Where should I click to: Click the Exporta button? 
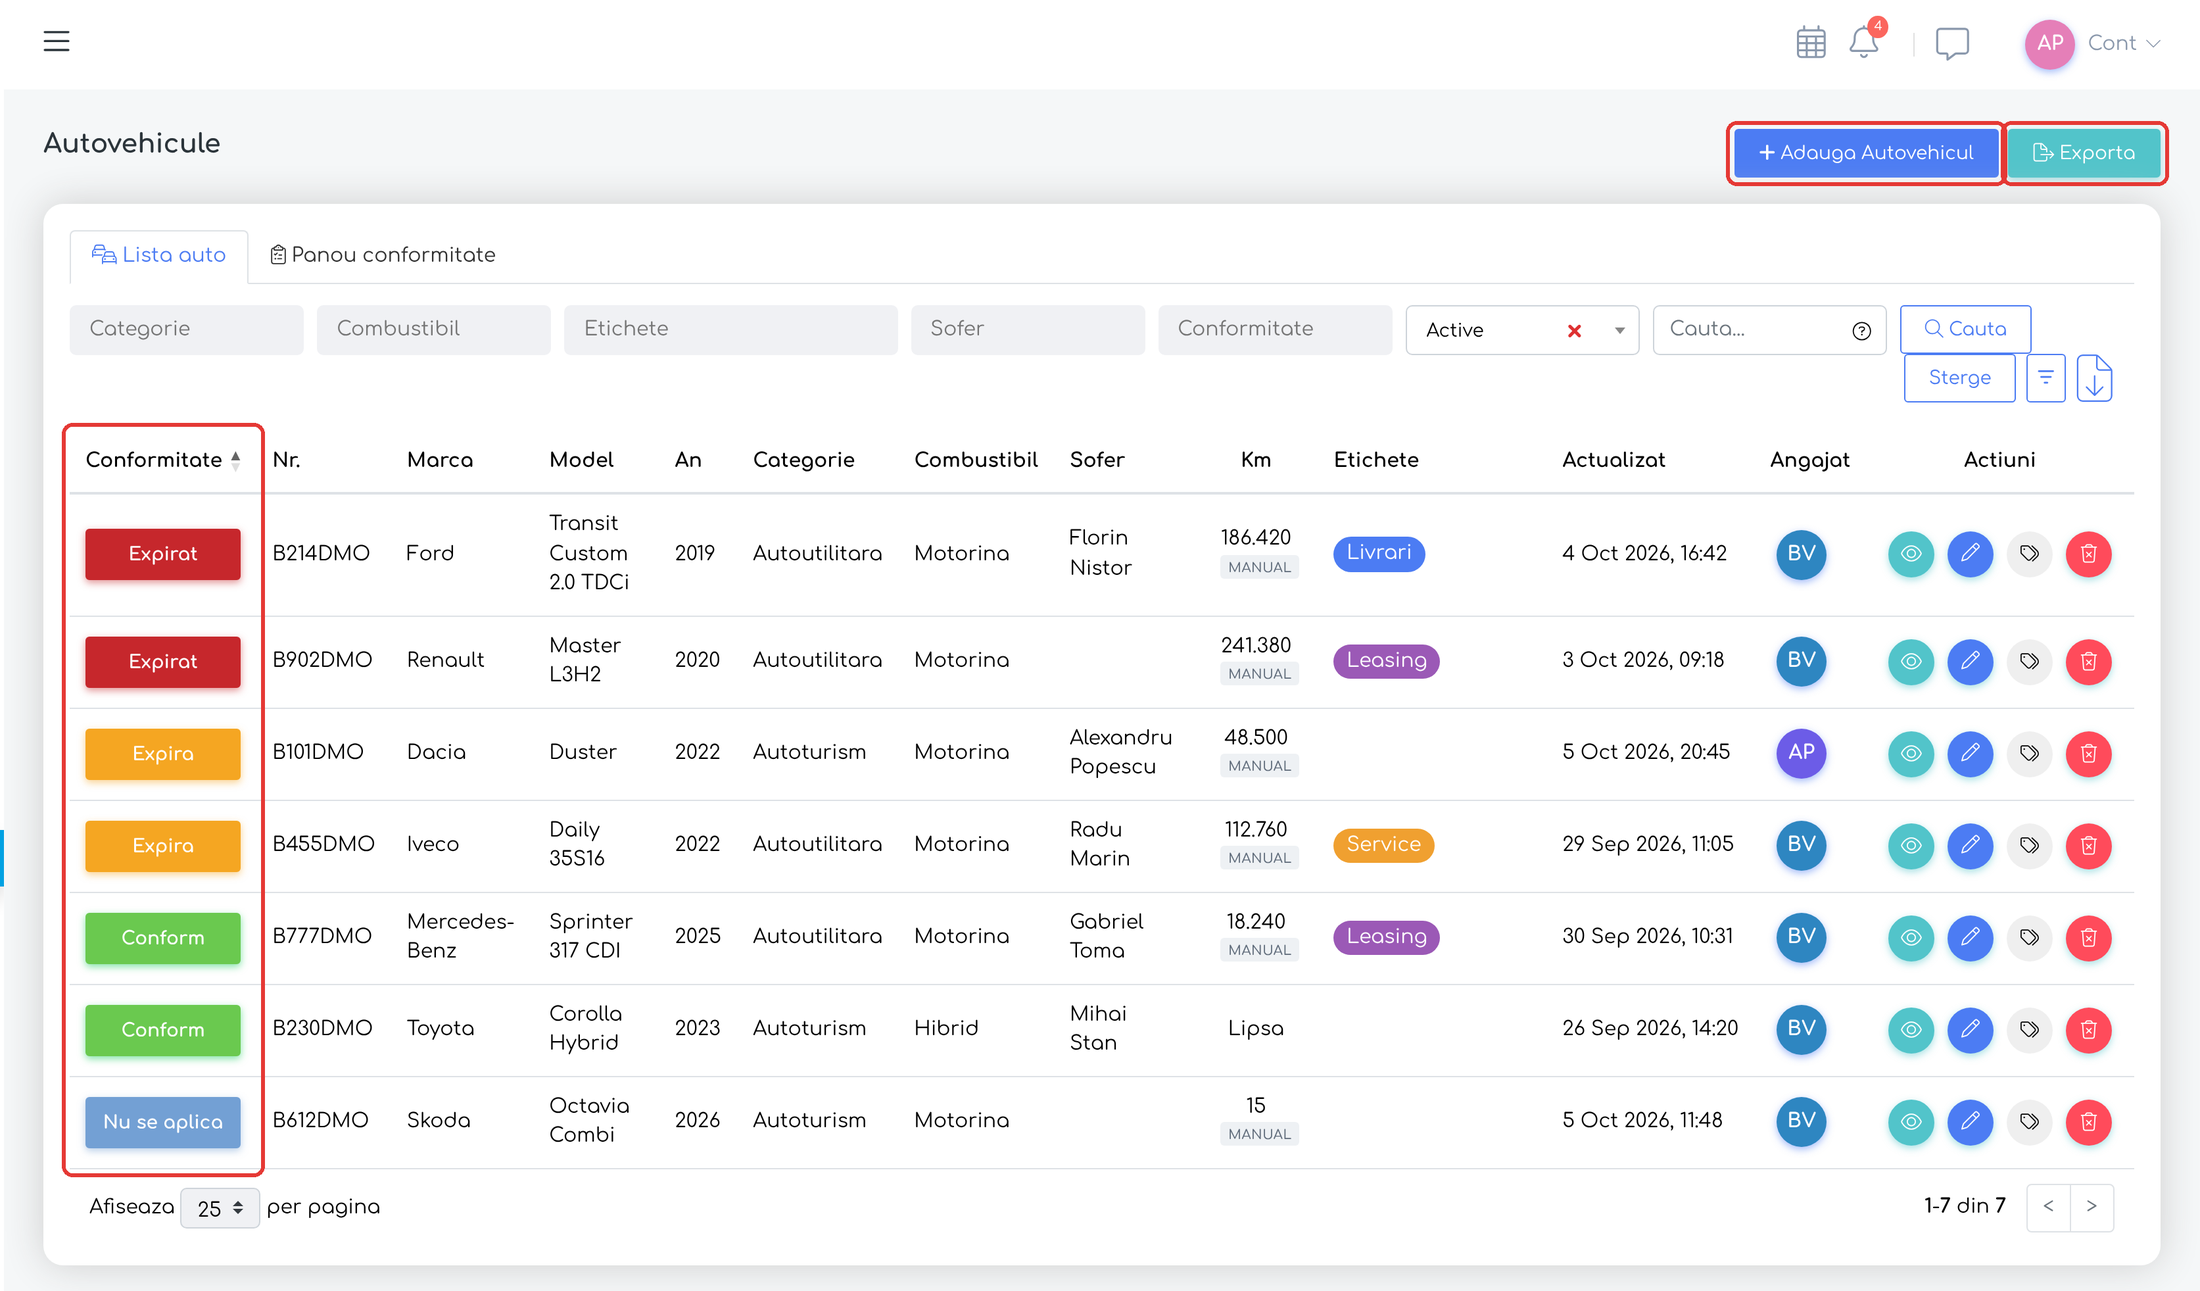[2084, 153]
